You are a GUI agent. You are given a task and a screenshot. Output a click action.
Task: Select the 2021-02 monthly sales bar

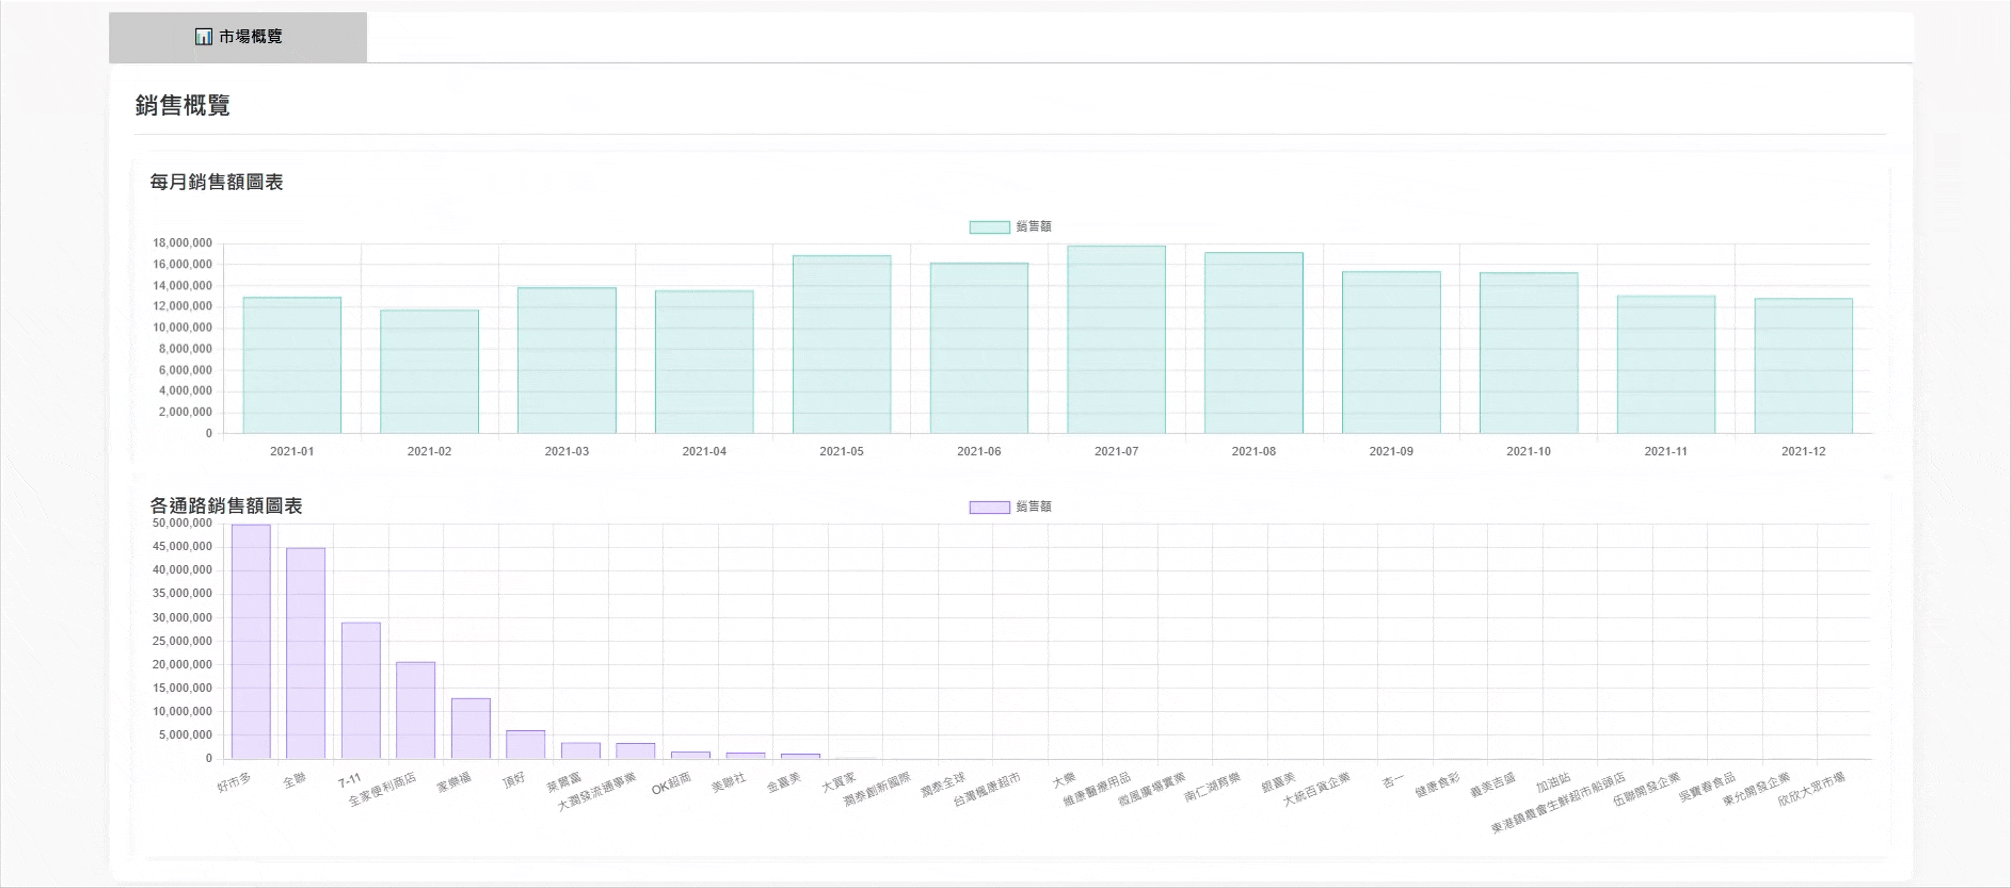pos(429,371)
